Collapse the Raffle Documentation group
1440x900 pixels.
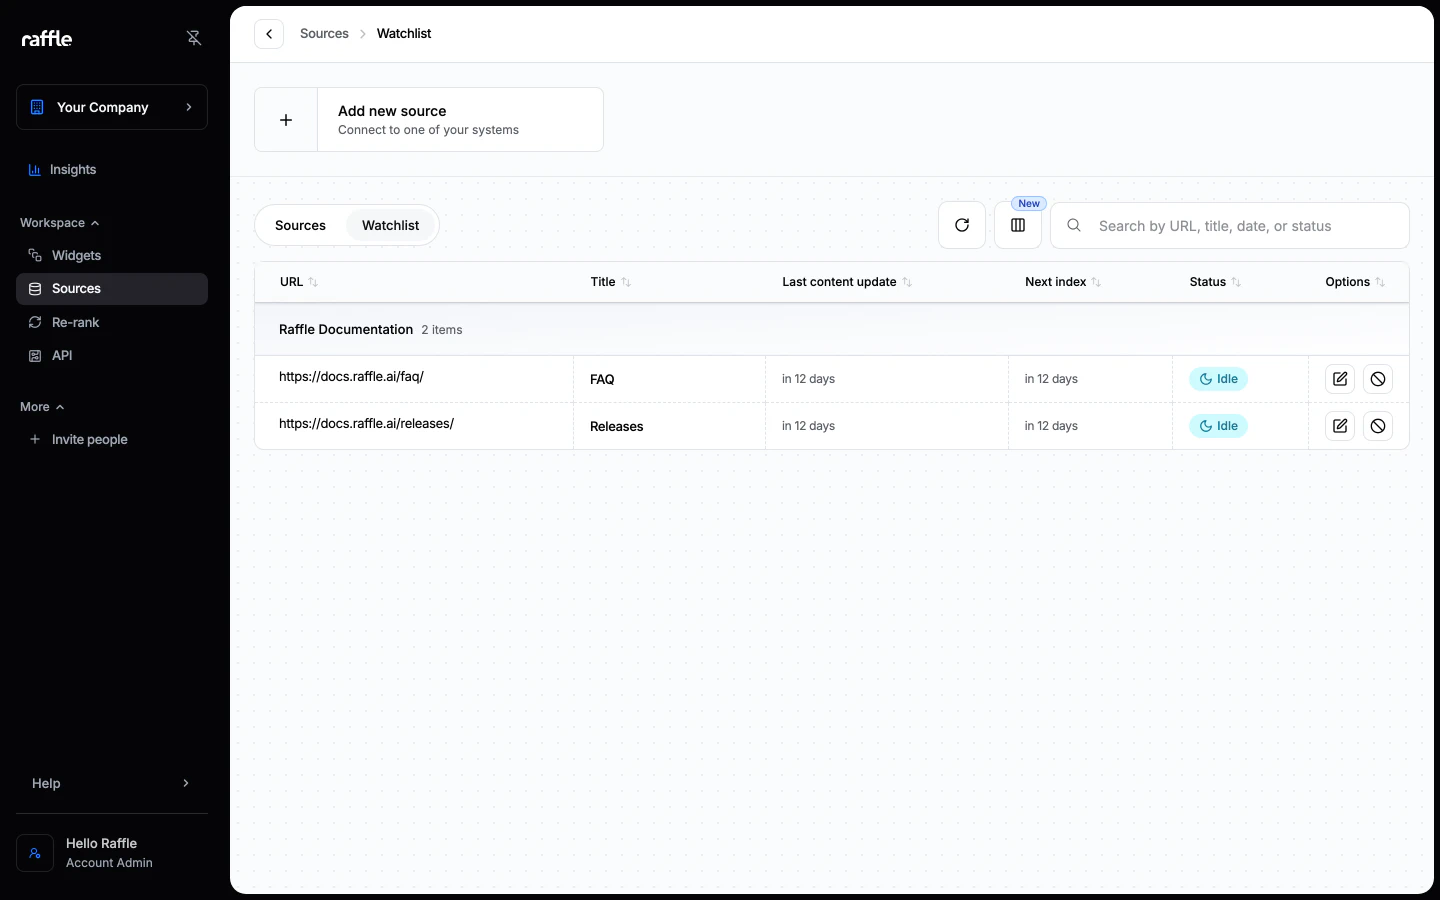coord(832,329)
